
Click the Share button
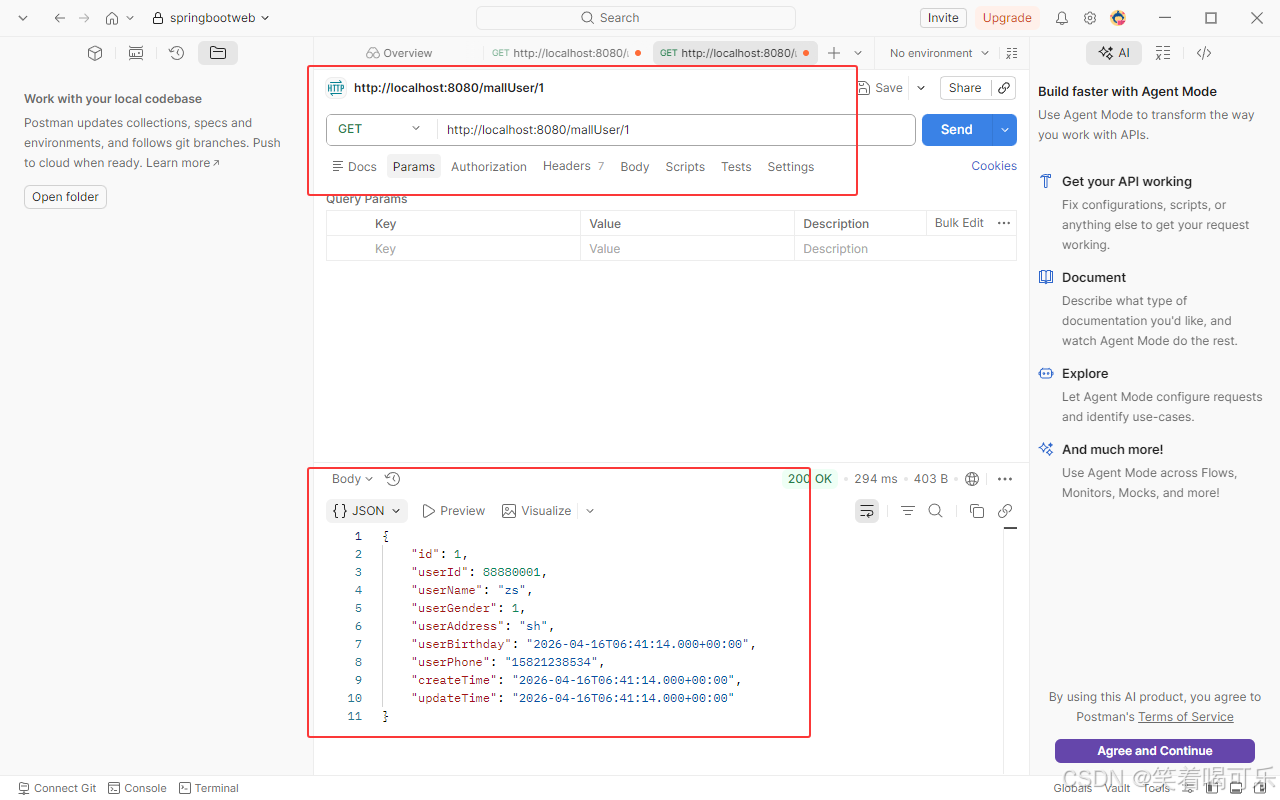965,88
